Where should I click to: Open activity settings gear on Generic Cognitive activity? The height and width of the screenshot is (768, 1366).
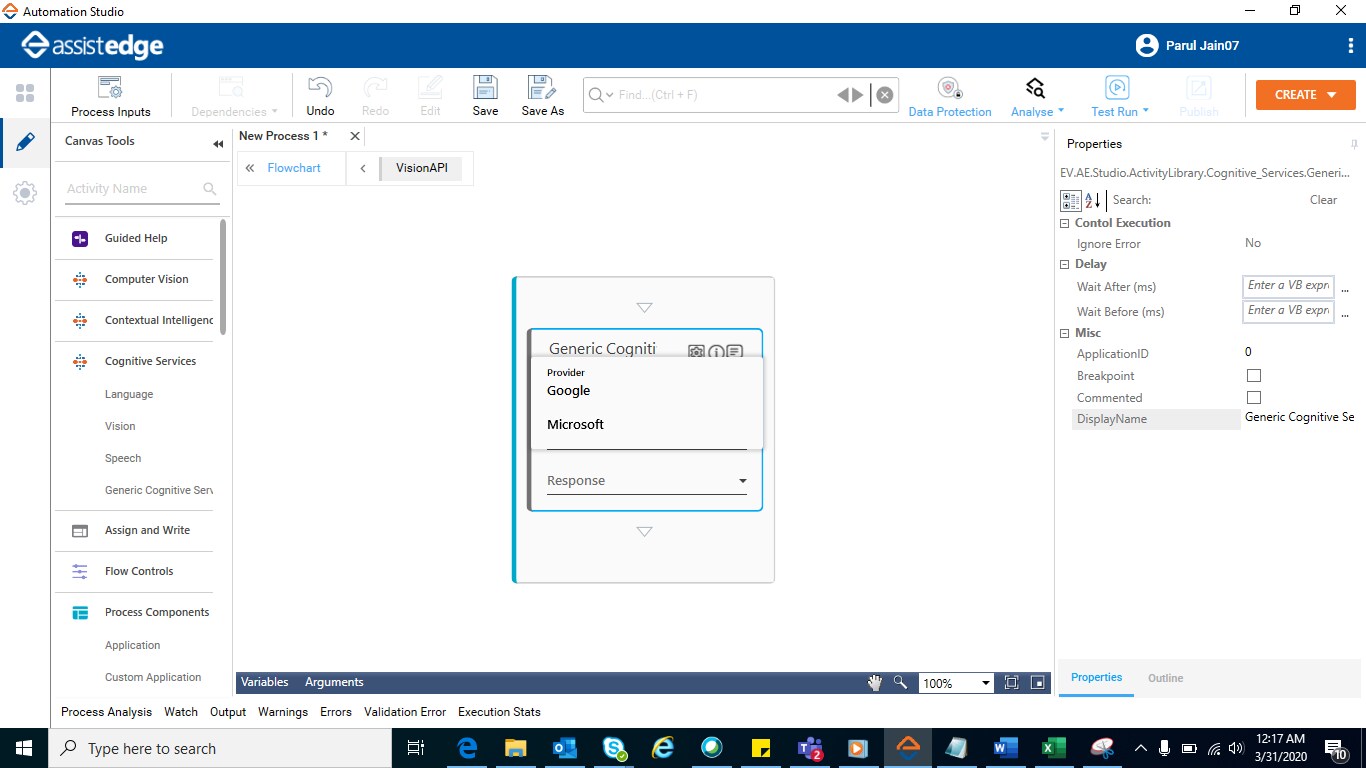pyautogui.click(x=696, y=352)
